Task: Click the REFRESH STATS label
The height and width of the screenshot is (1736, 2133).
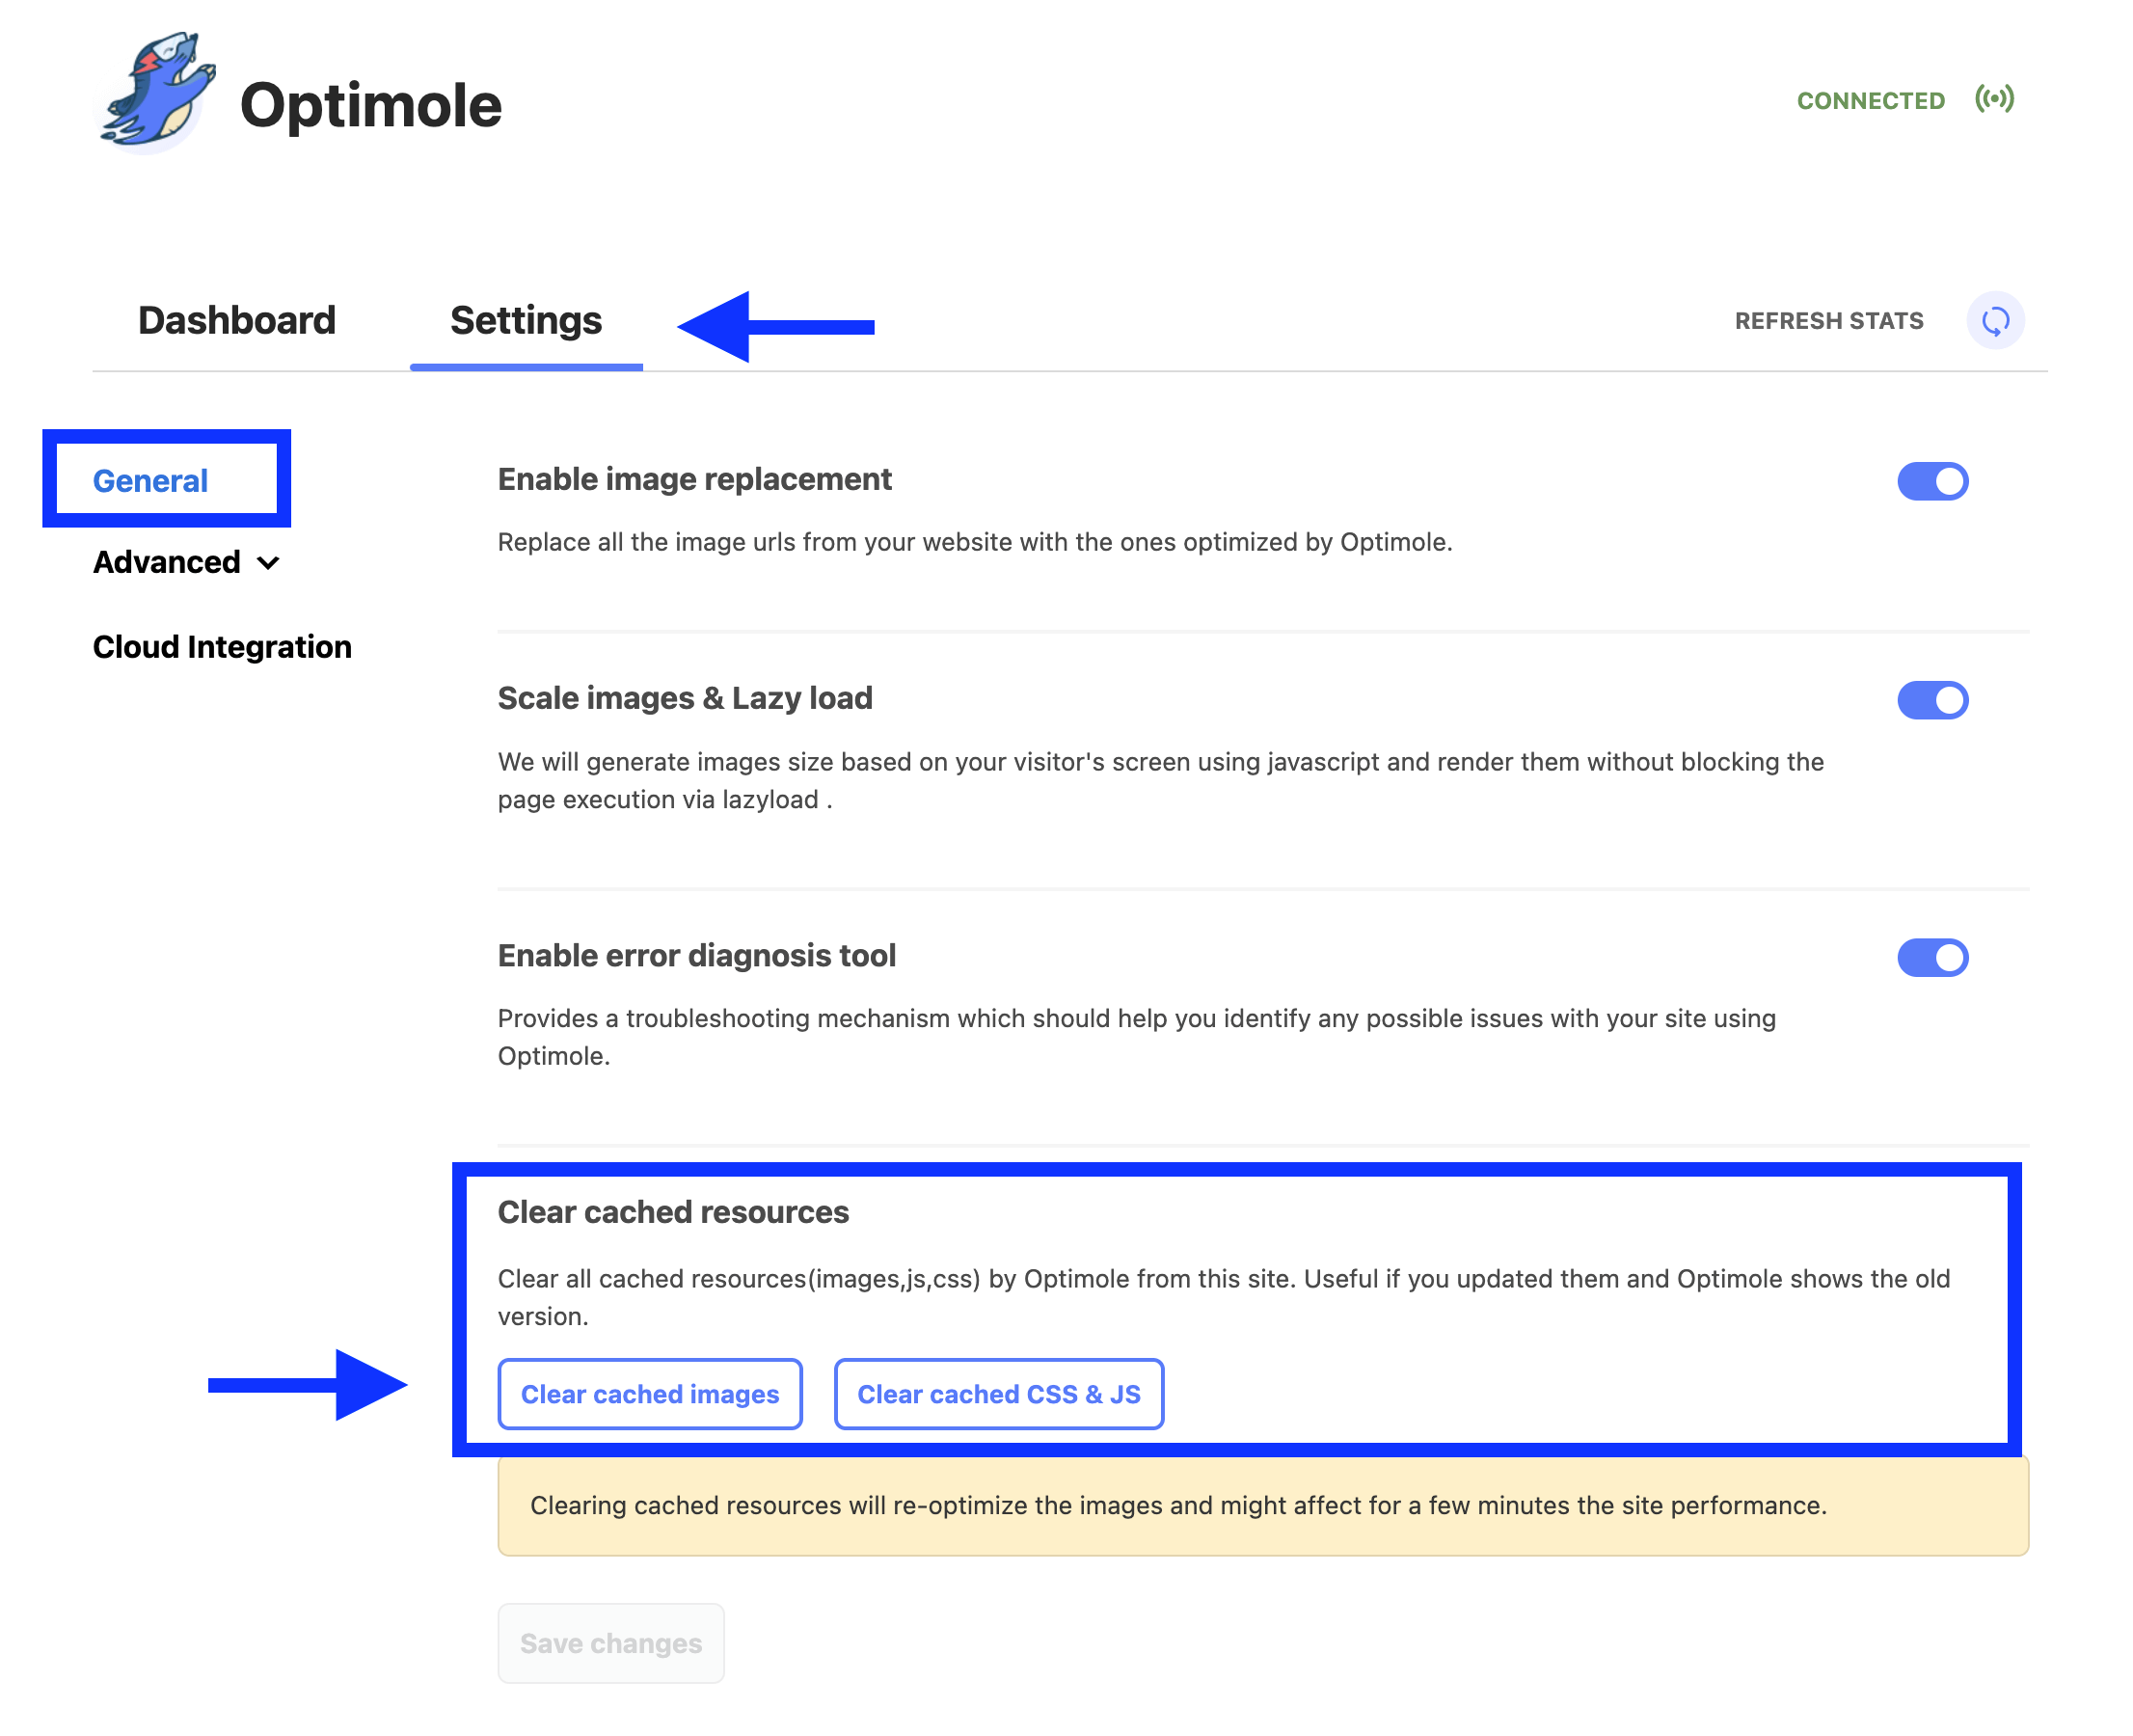Action: coord(1828,321)
